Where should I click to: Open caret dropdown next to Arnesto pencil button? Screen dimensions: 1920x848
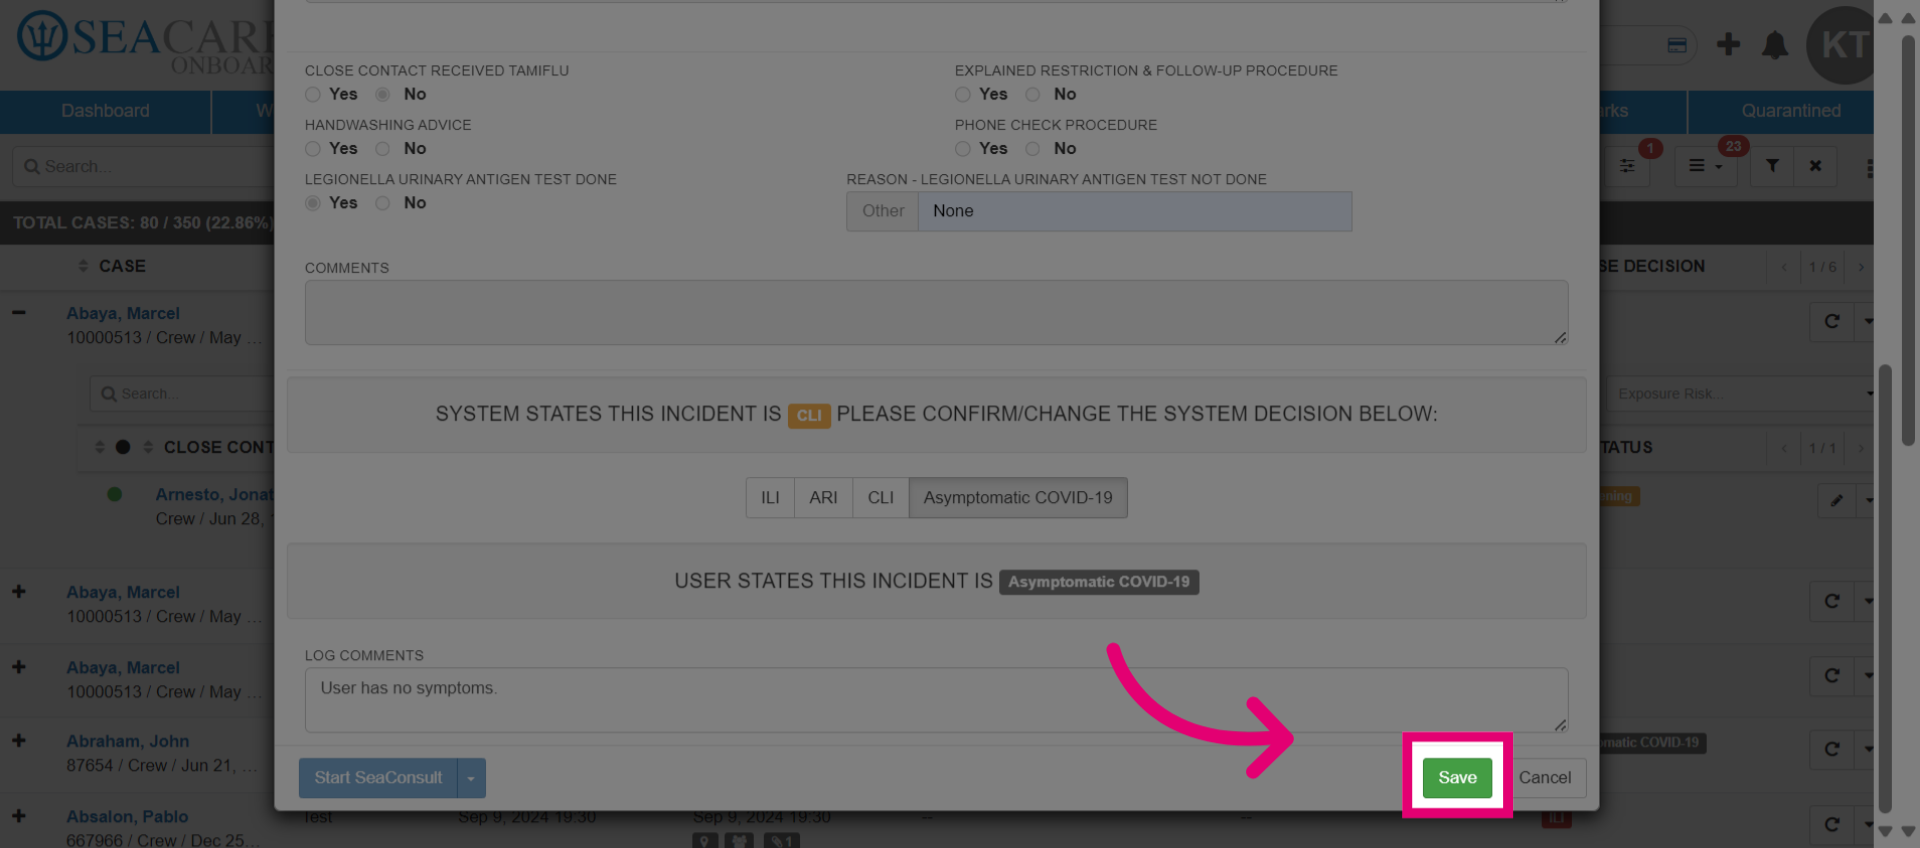pos(1866,500)
